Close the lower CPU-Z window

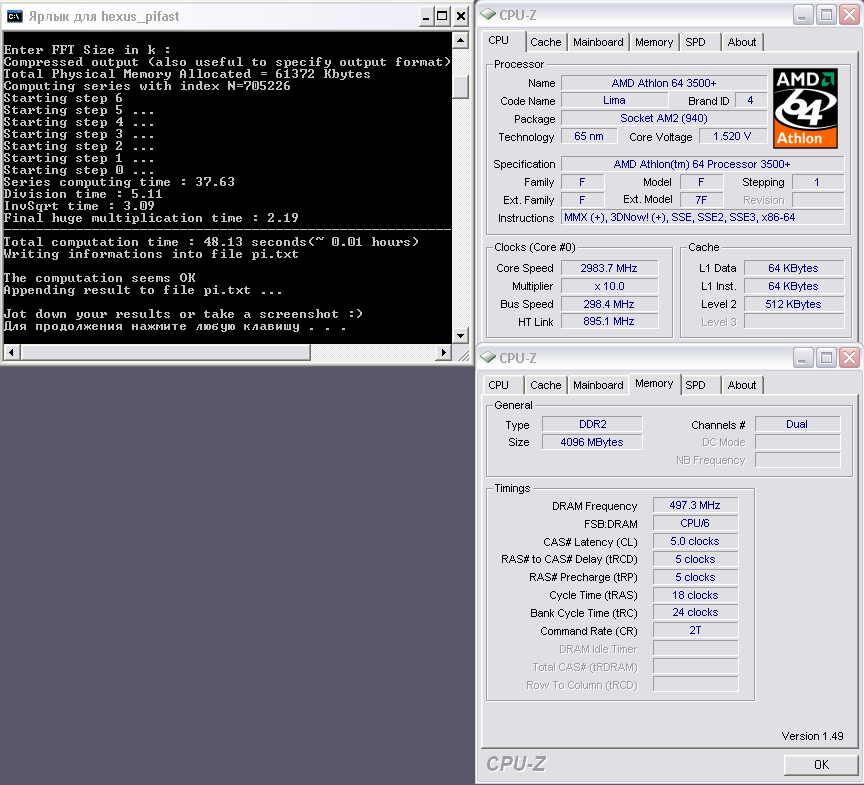point(850,358)
